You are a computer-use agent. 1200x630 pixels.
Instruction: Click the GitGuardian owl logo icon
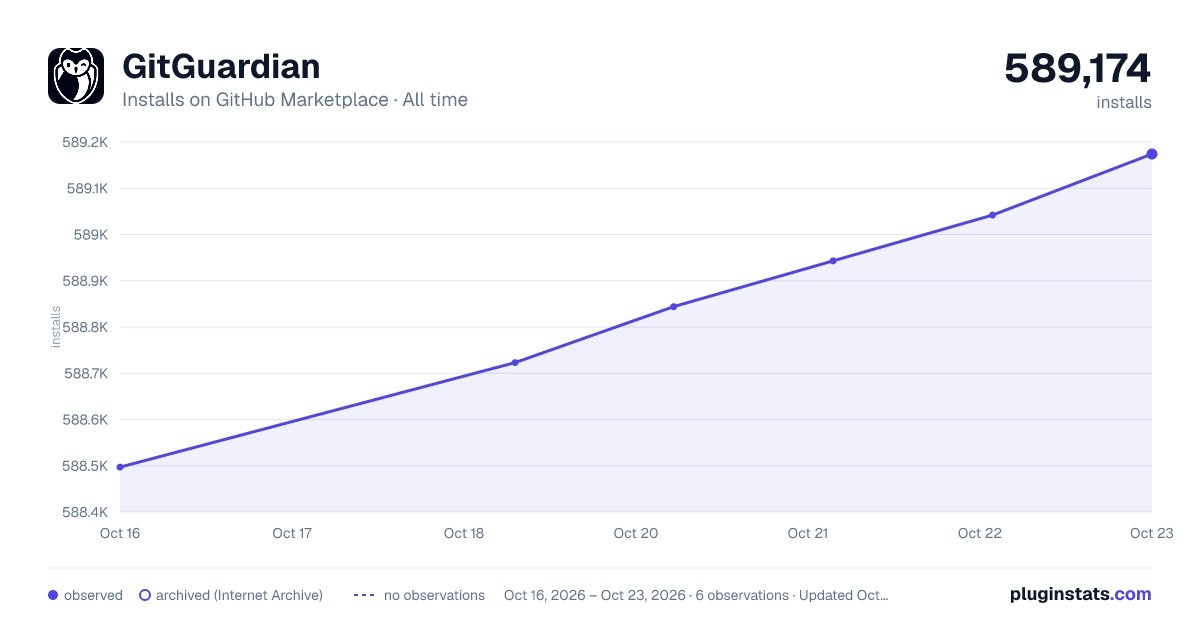tap(76, 76)
